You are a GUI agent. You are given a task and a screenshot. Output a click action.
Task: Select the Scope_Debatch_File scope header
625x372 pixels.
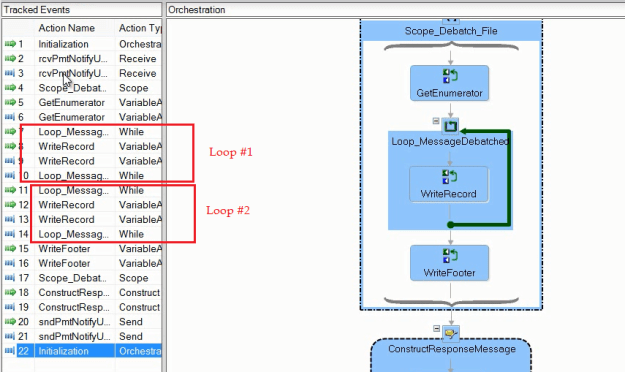(451, 31)
